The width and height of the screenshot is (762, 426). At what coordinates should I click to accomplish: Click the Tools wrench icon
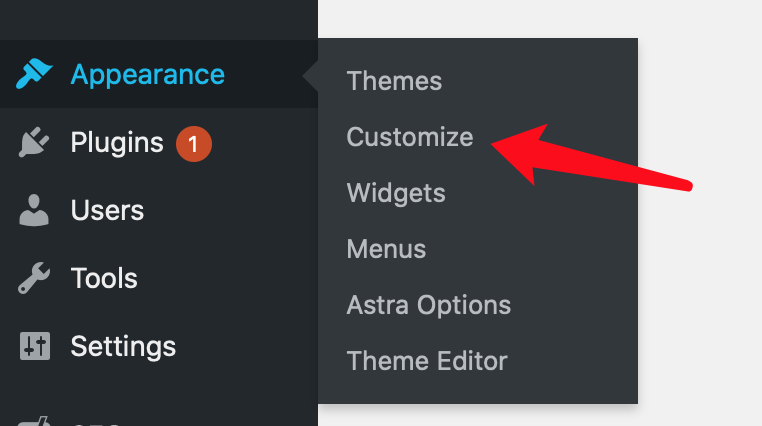pos(34,278)
